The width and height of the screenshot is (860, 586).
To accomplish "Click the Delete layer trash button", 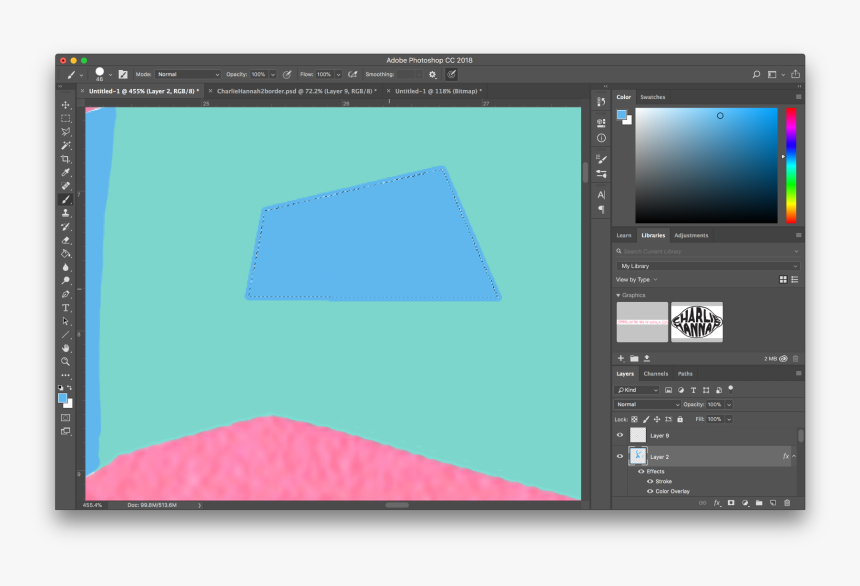I will pos(787,502).
